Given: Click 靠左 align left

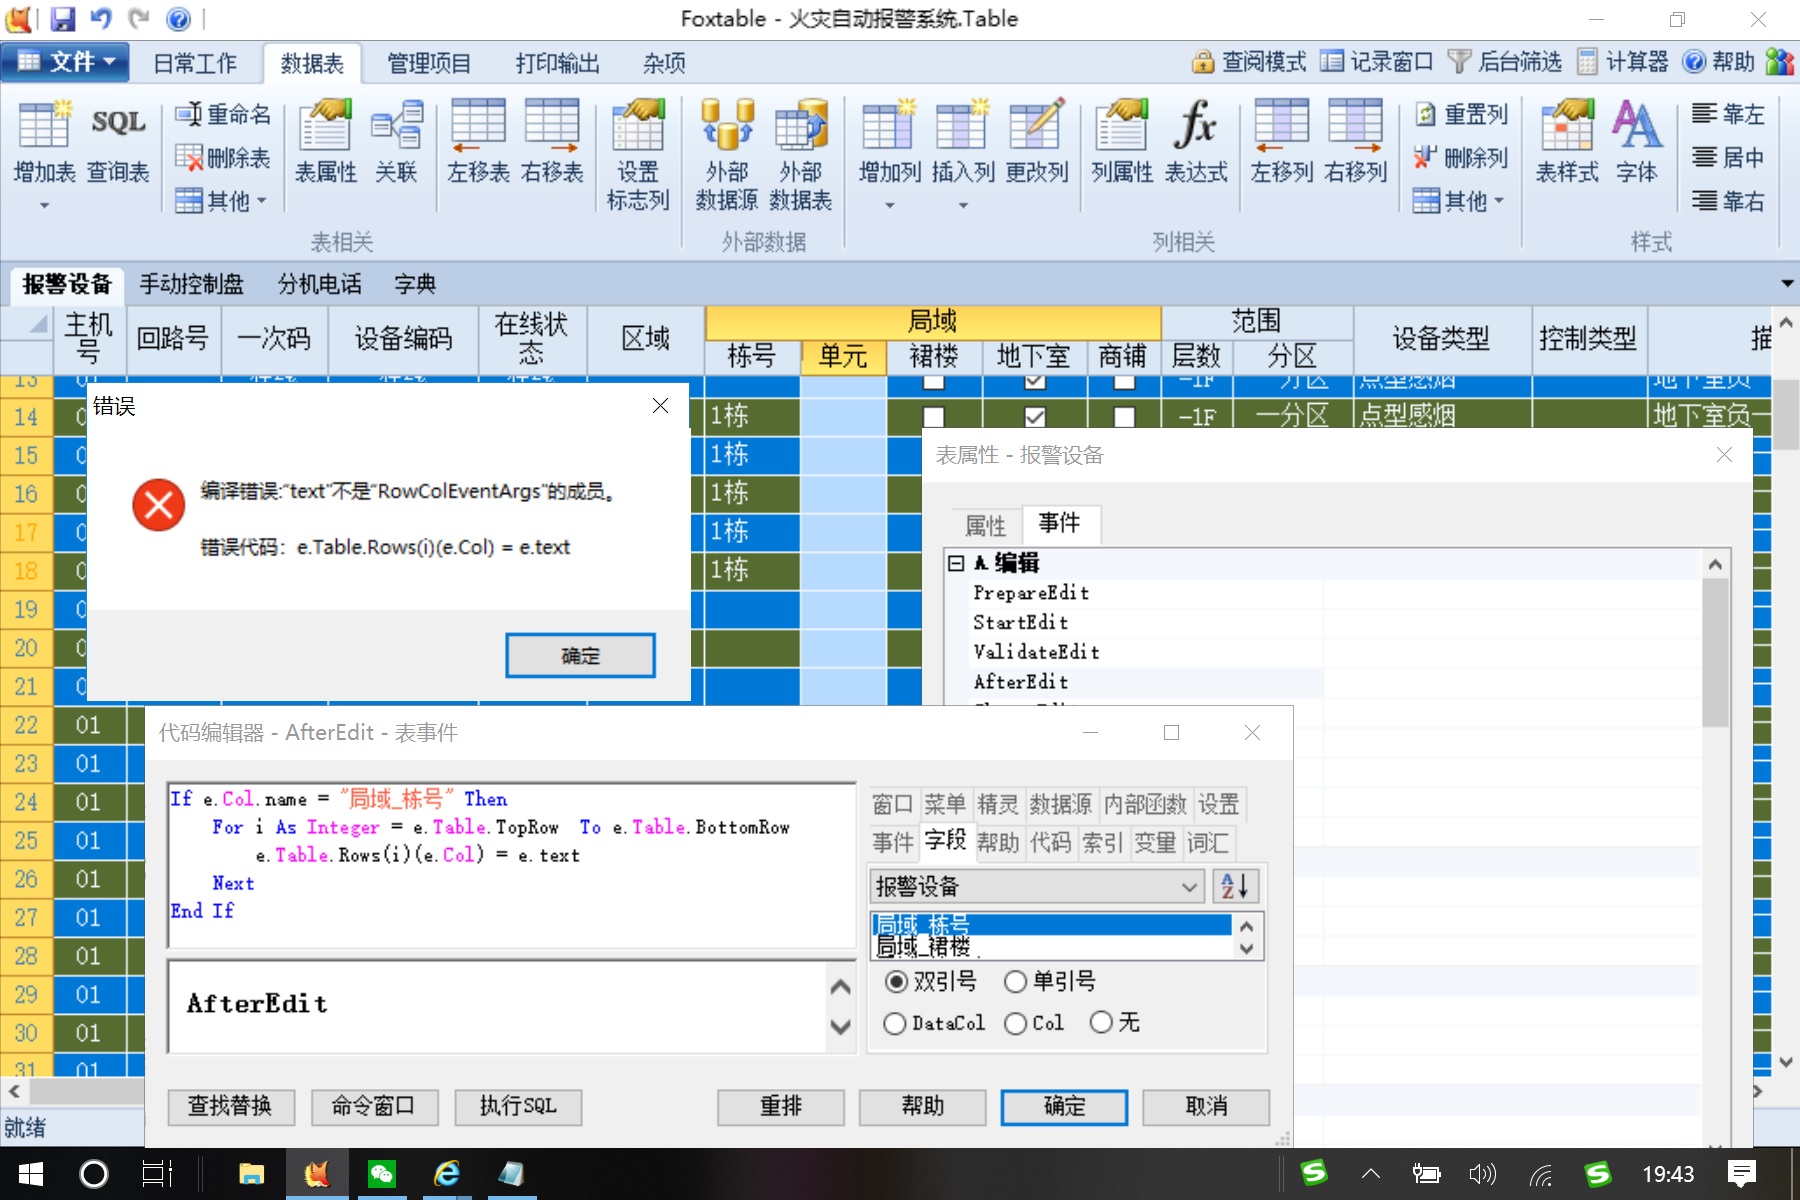Looking at the screenshot, I should 1728,114.
